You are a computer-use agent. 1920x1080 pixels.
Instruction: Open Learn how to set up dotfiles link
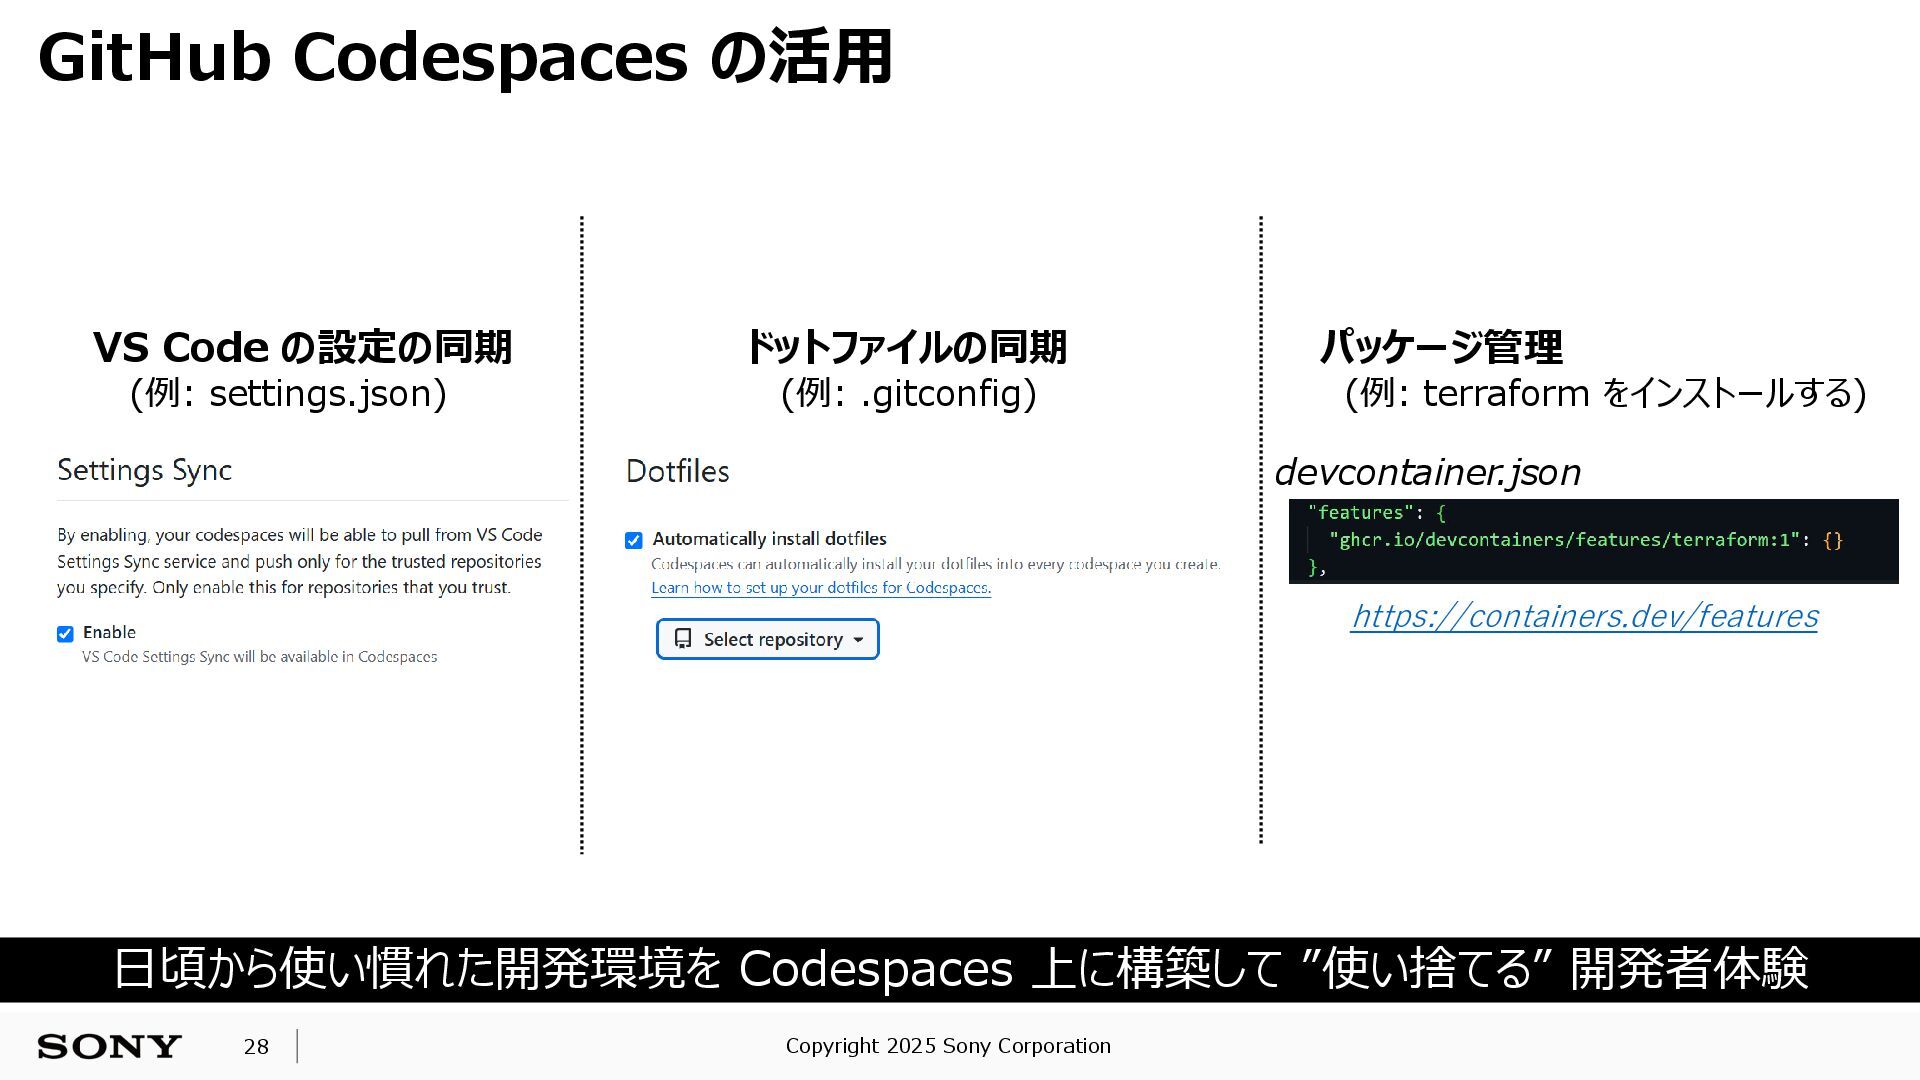tap(821, 588)
